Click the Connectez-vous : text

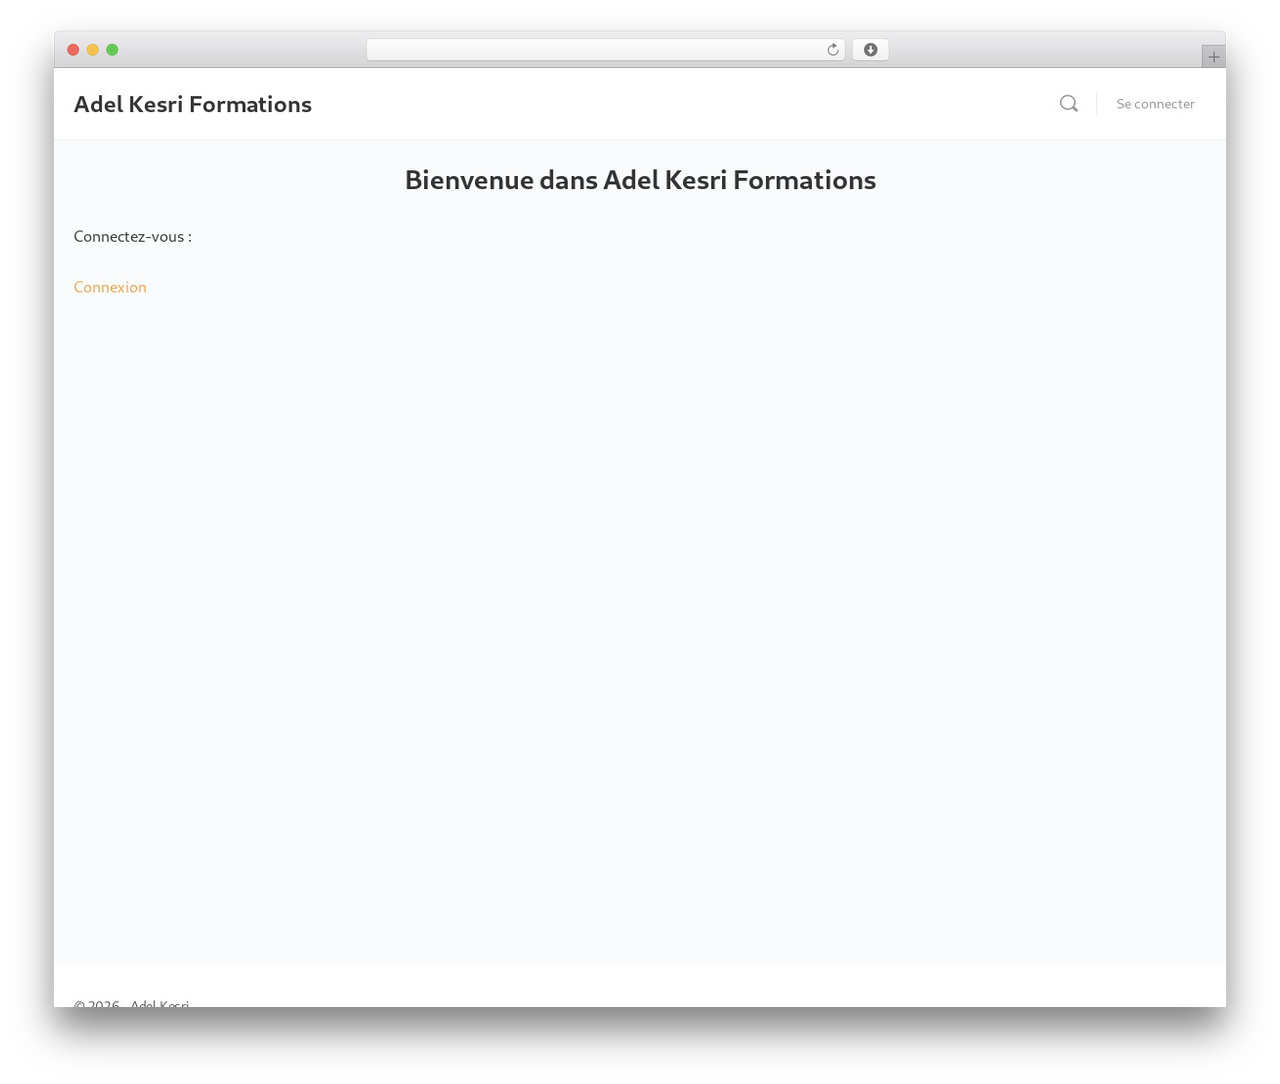(x=133, y=237)
